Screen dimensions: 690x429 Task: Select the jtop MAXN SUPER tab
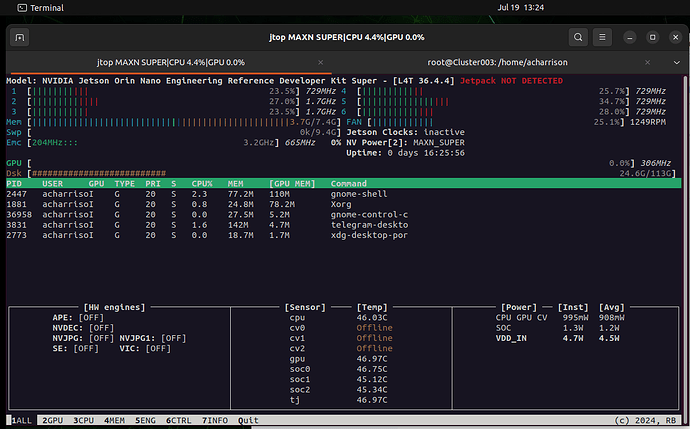coord(171,62)
